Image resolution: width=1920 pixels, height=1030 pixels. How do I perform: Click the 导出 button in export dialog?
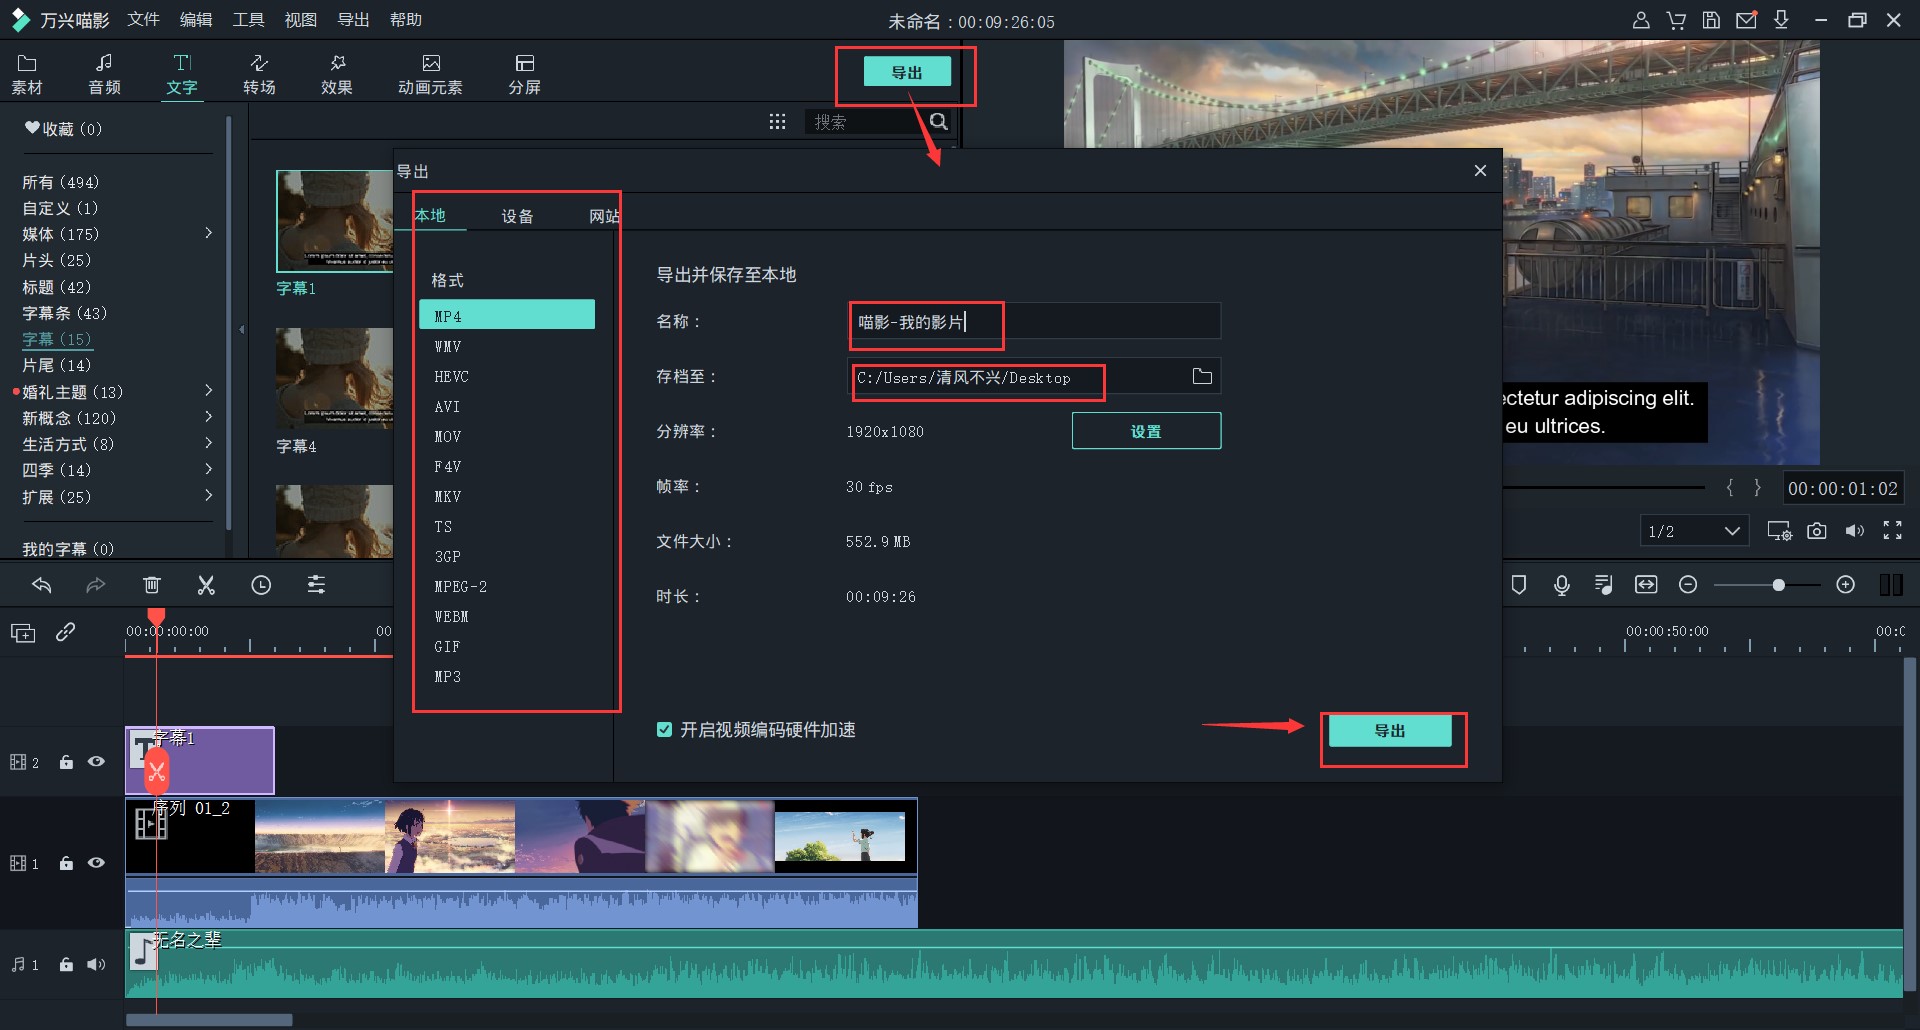(x=1390, y=731)
